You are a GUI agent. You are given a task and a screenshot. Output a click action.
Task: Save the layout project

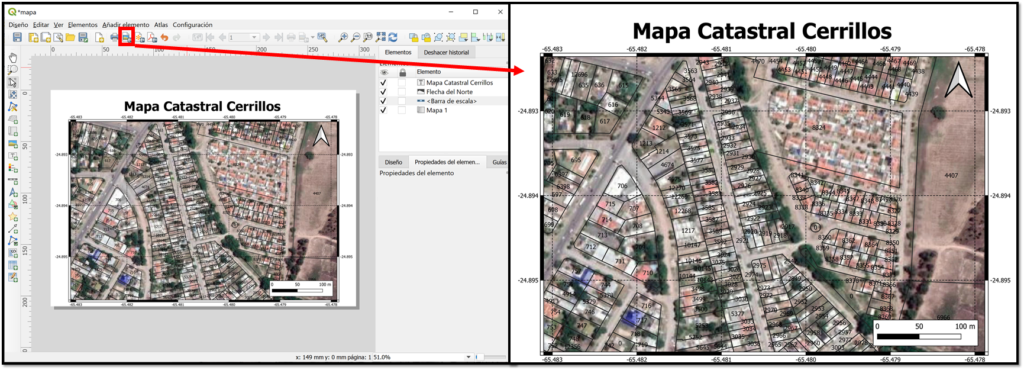click(17, 37)
